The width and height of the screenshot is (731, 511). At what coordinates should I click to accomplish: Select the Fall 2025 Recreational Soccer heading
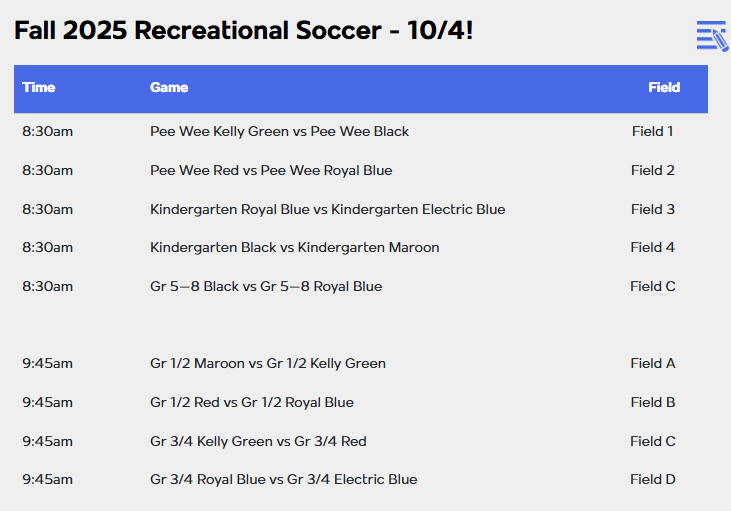pyautogui.click(x=243, y=31)
